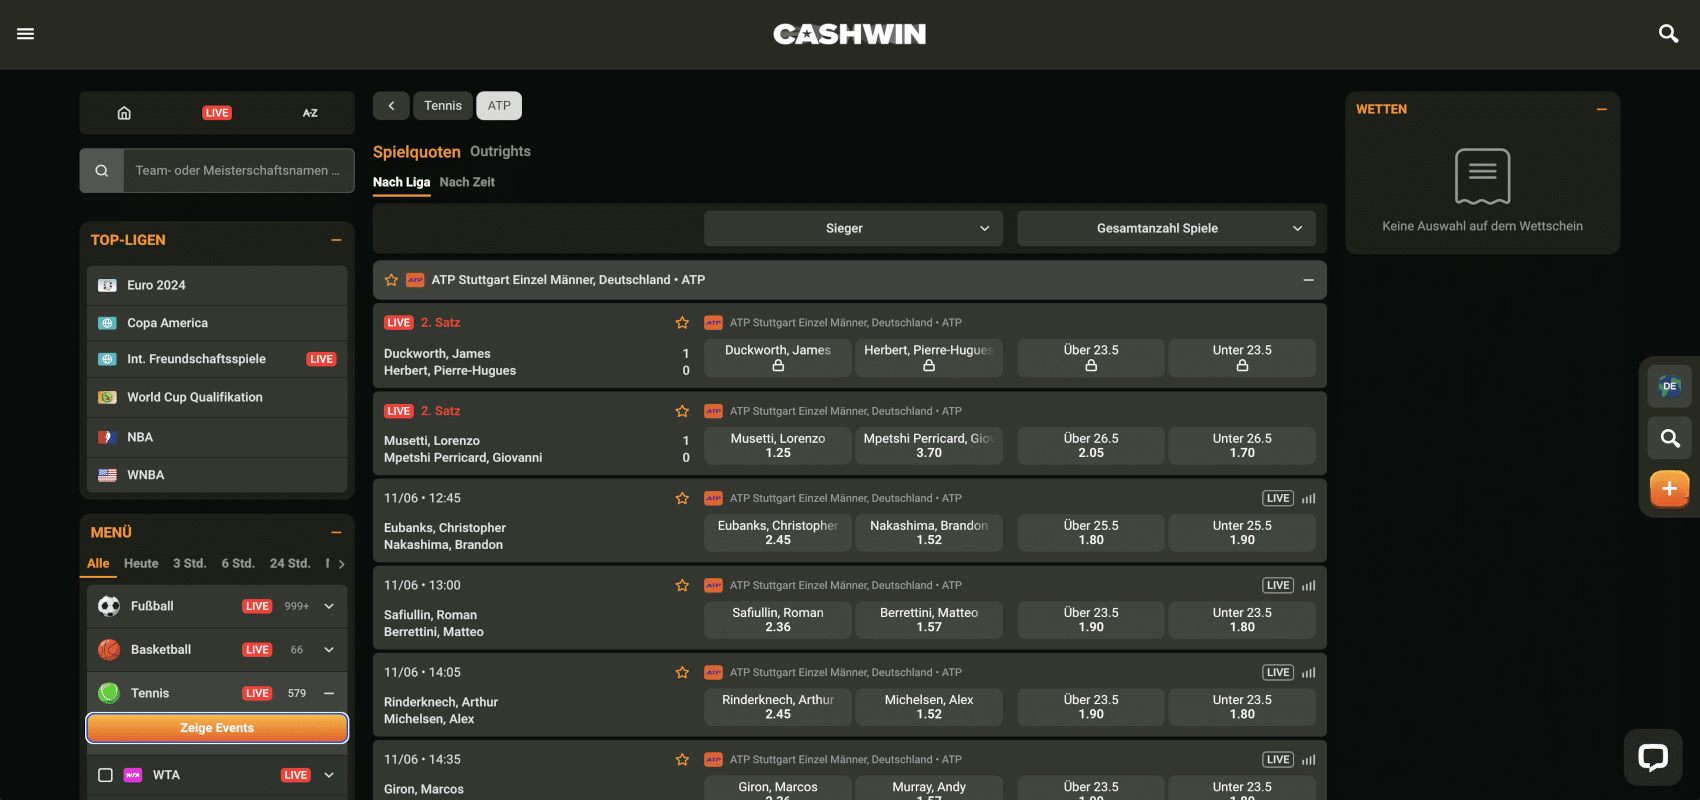Switch to Spielquoten tab

click(417, 152)
